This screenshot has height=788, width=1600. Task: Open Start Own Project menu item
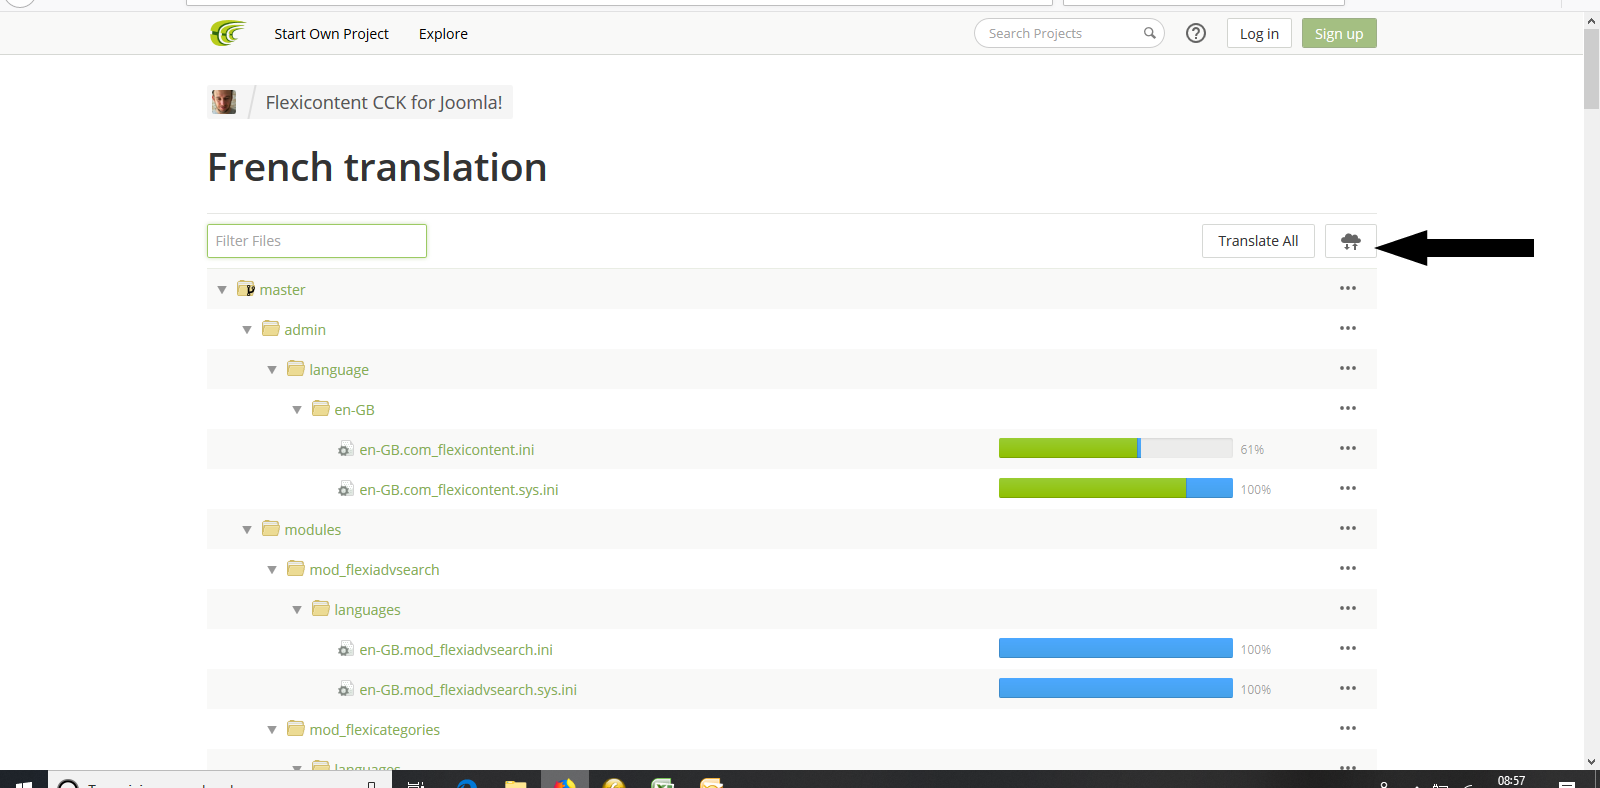pyautogui.click(x=331, y=34)
